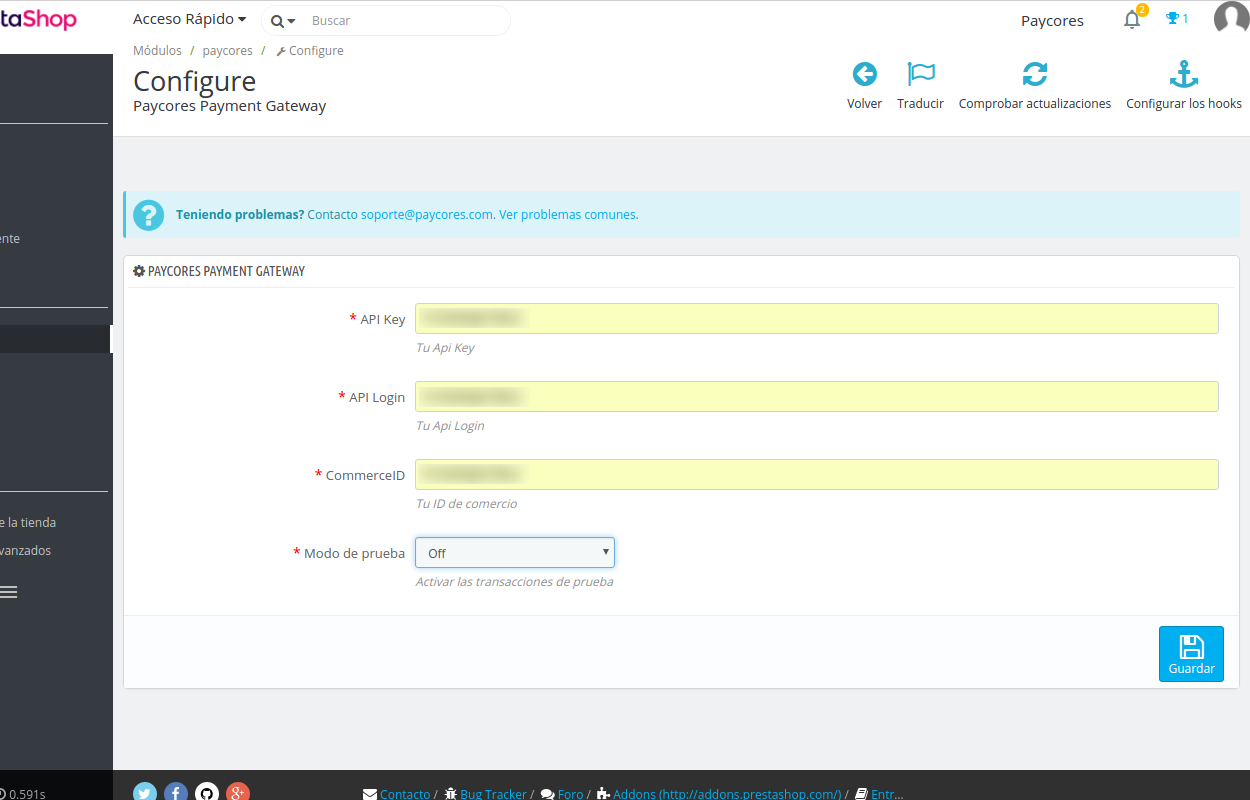Image resolution: width=1250 pixels, height=800 pixels.
Task: Open the Modo de prueba dropdown
Action: point(515,553)
